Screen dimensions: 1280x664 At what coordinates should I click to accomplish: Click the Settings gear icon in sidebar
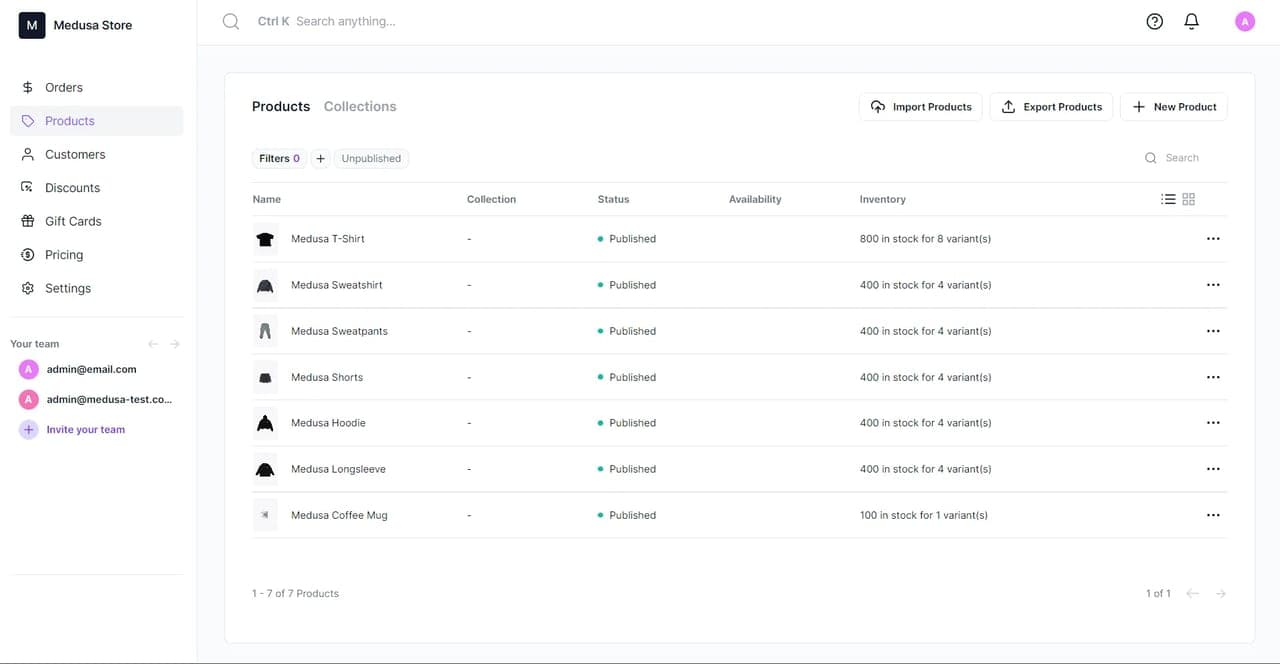click(x=28, y=288)
